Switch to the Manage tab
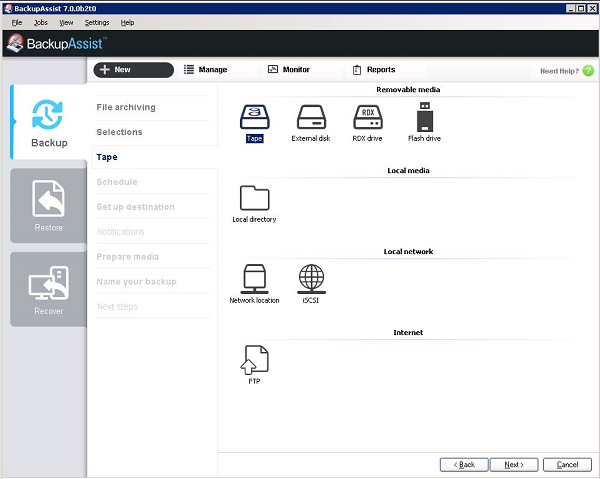This screenshot has width=600, height=479. pyautogui.click(x=206, y=70)
